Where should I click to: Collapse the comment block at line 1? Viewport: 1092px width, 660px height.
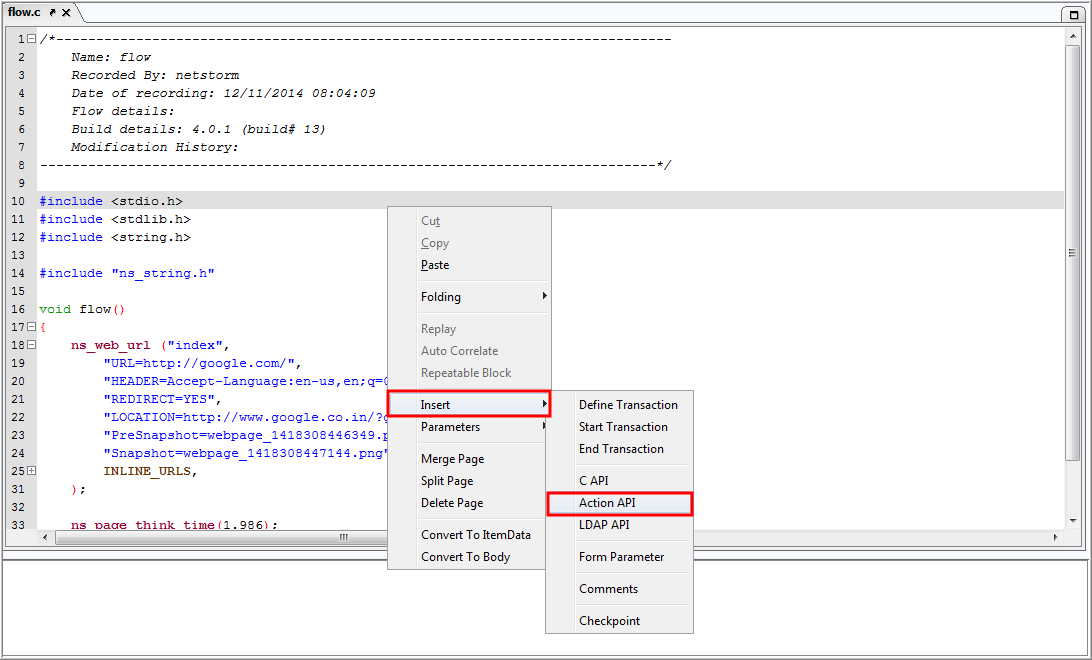31,39
